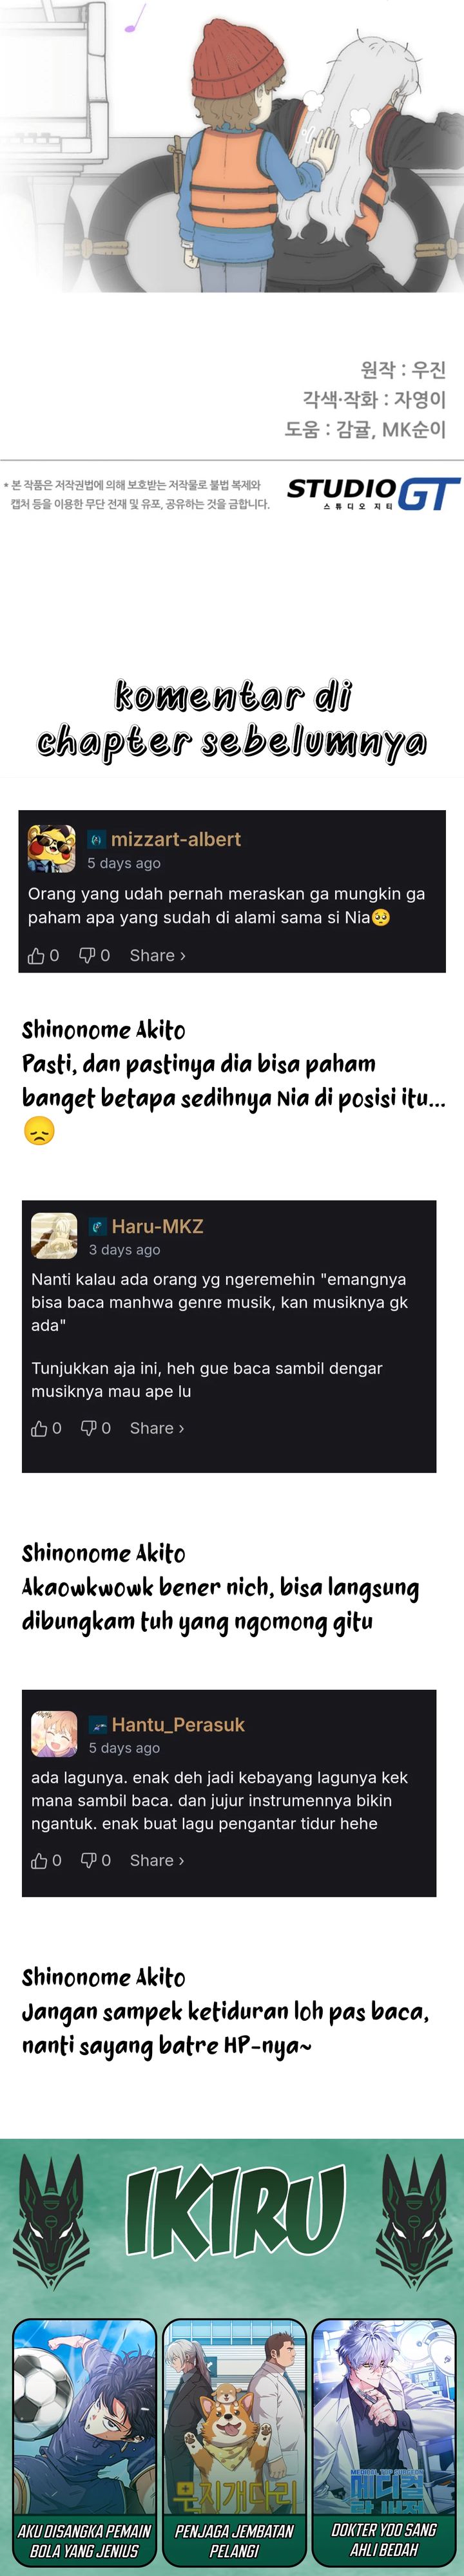Expand Share on mizzart-albert's comment

(x=157, y=956)
